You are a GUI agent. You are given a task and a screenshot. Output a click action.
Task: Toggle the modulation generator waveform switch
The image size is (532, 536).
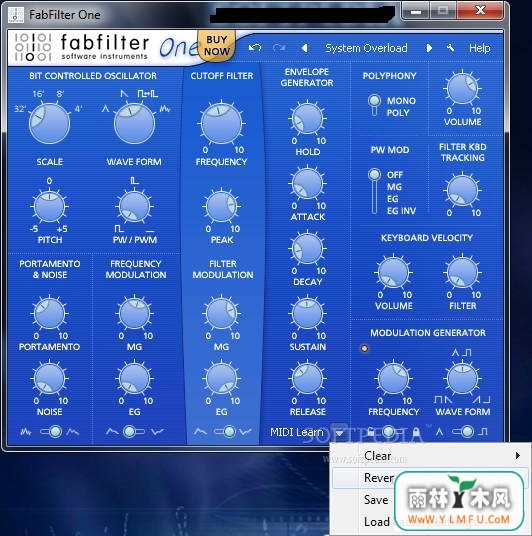click(463, 432)
